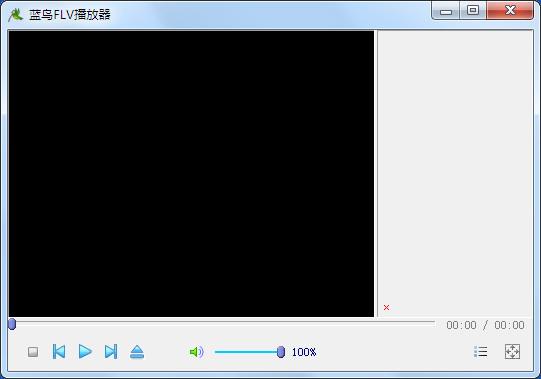Start playback with the Play button
This screenshot has width=541, height=379.
(85, 352)
